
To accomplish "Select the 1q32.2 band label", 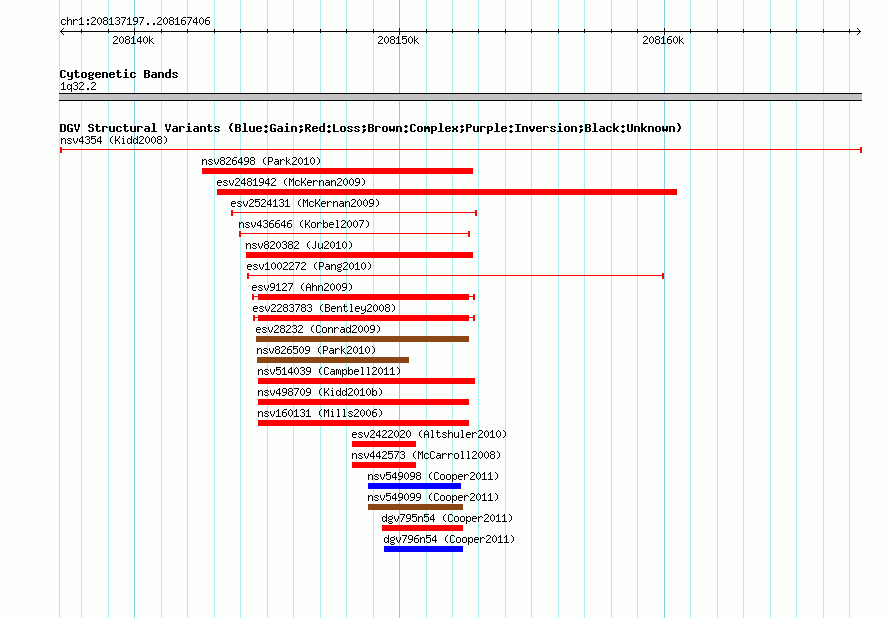I will pos(78,86).
